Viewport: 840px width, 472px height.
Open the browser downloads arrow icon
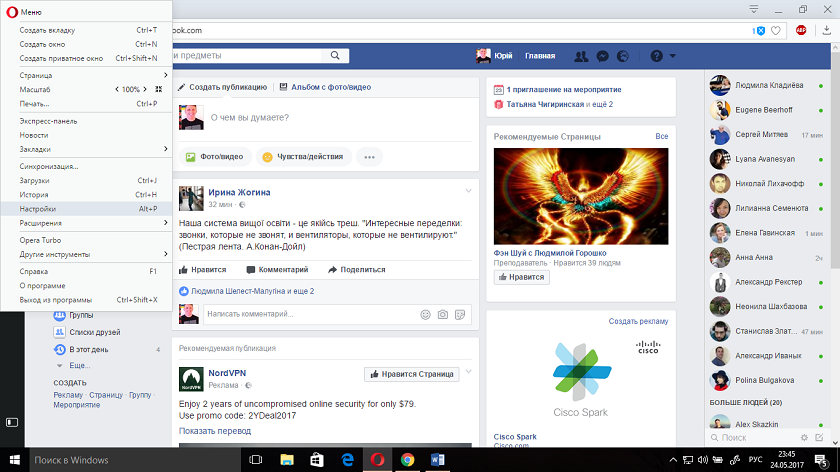(x=825, y=30)
